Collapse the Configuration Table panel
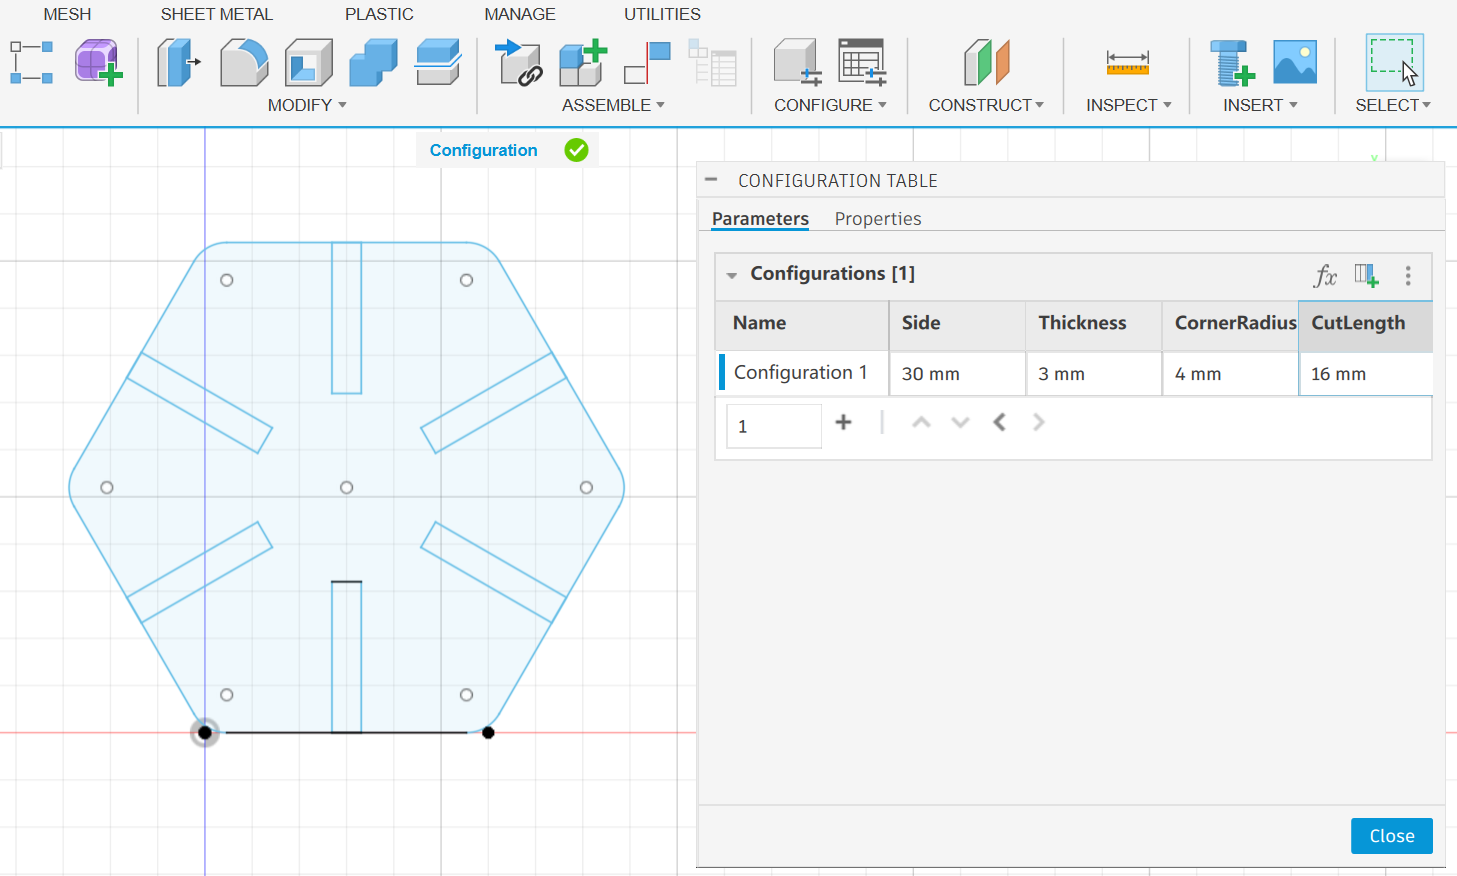The image size is (1457, 876). (711, 180)
